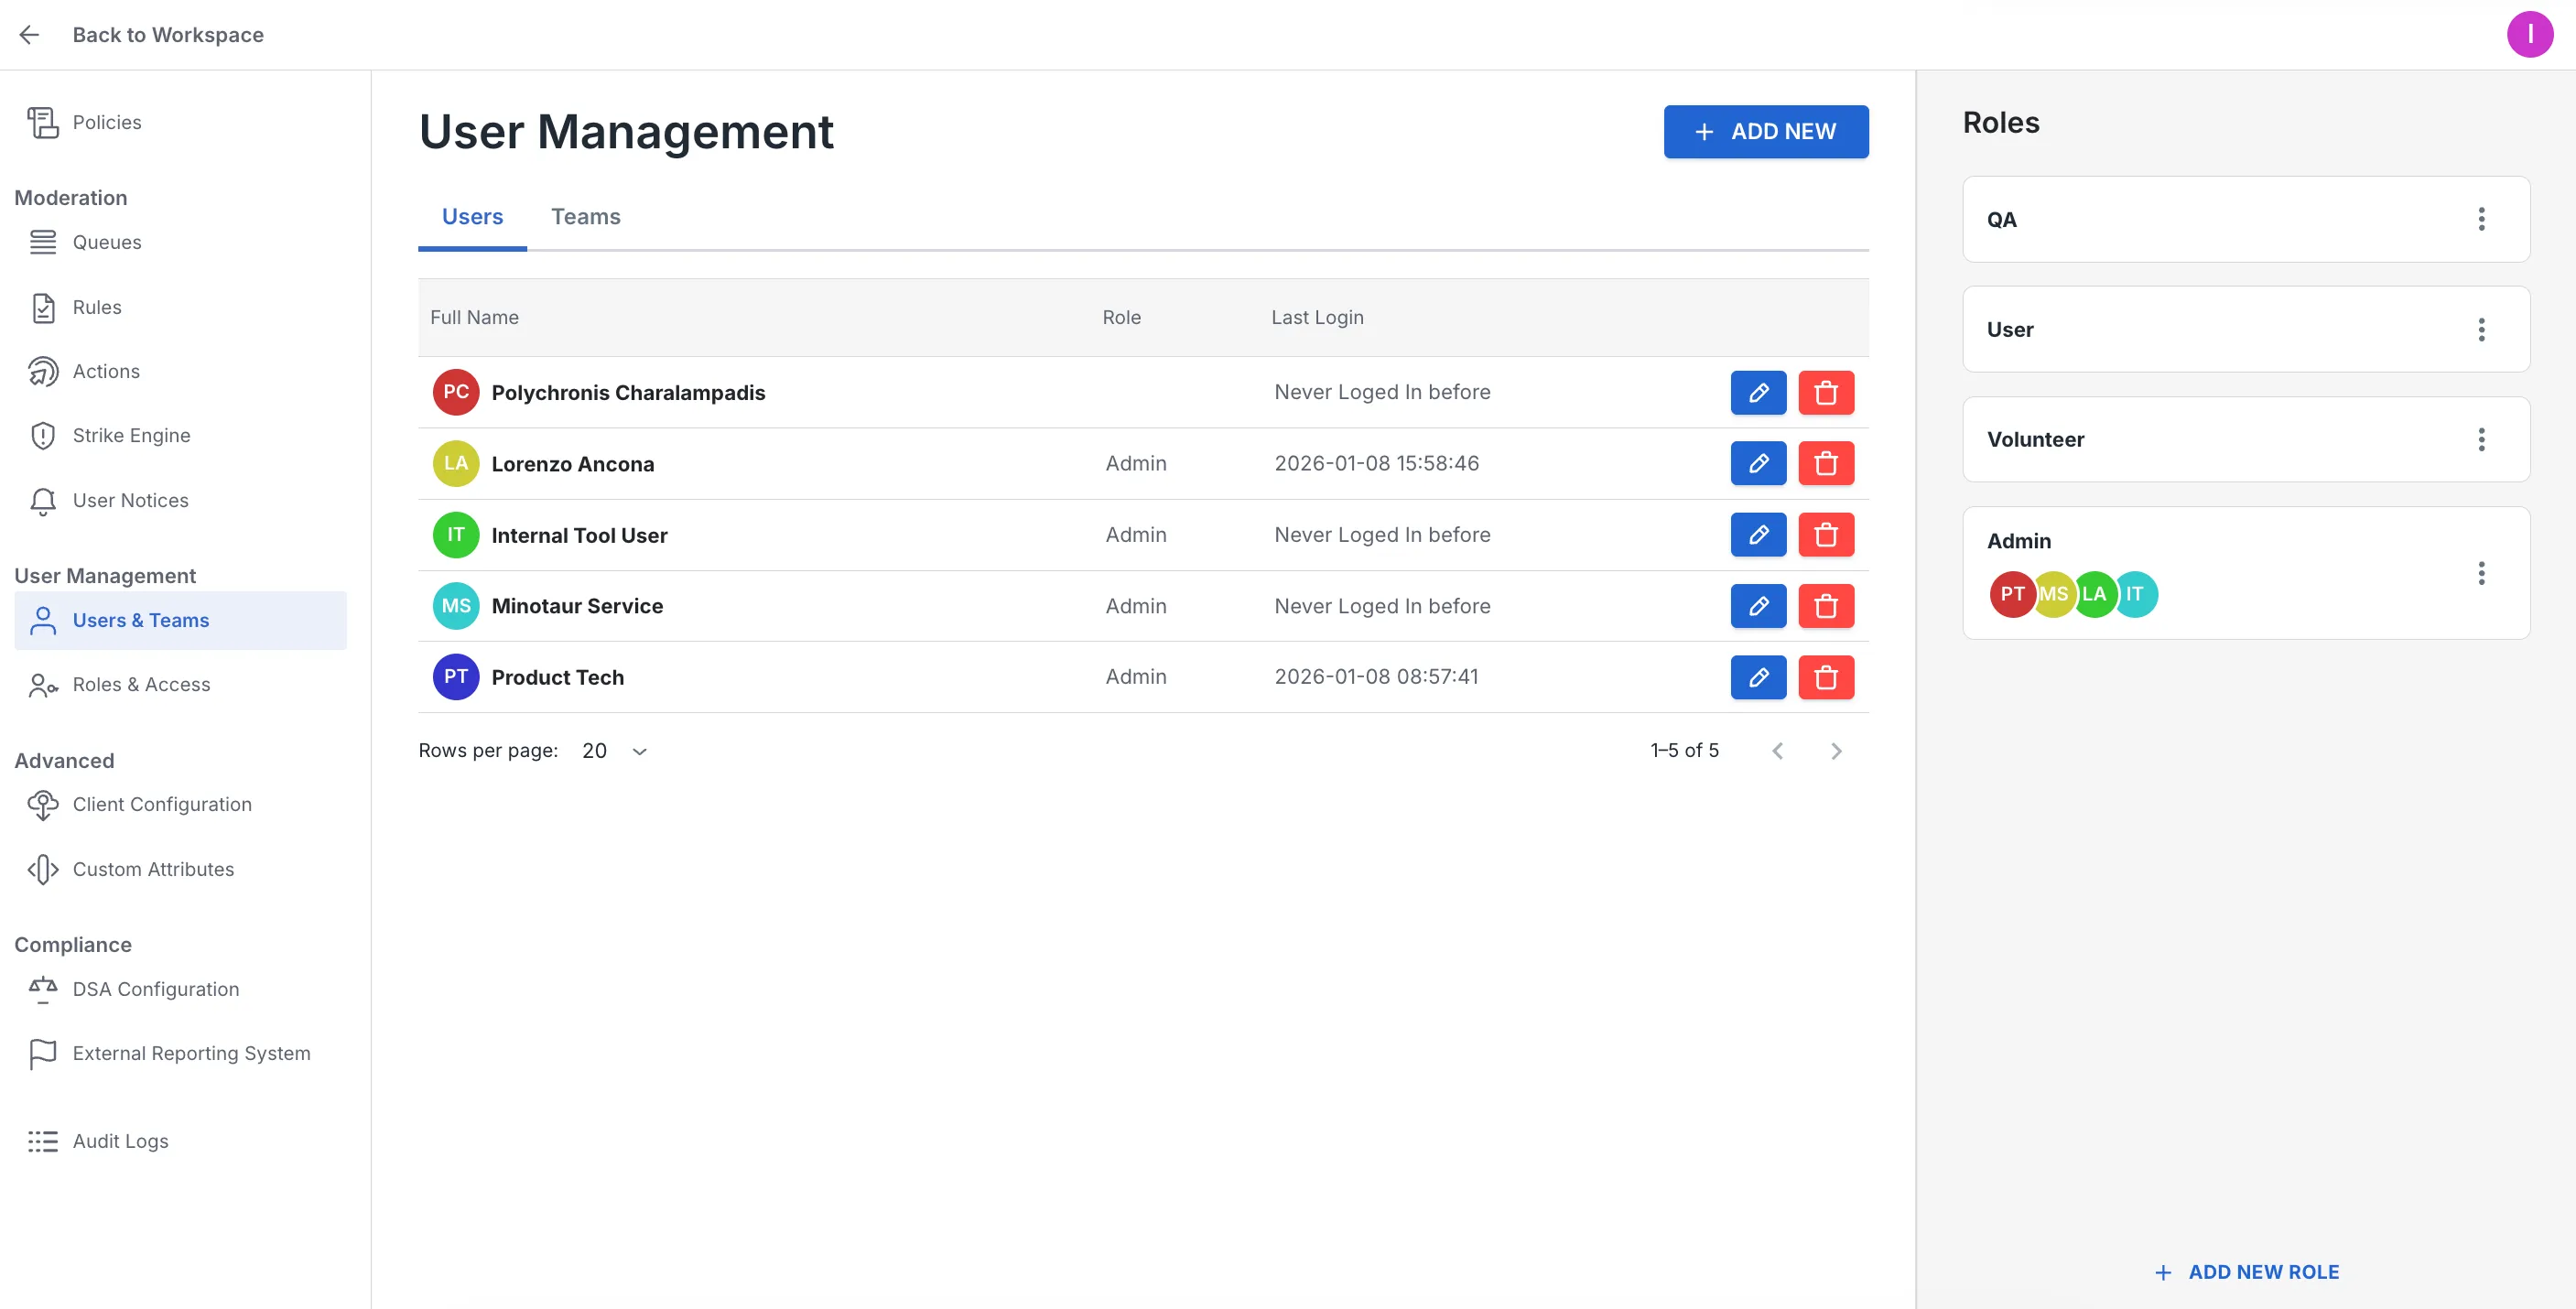The image size is (2576, 1309).
Task: Edit Internal Tool User entry
Action: [1758, 535]
